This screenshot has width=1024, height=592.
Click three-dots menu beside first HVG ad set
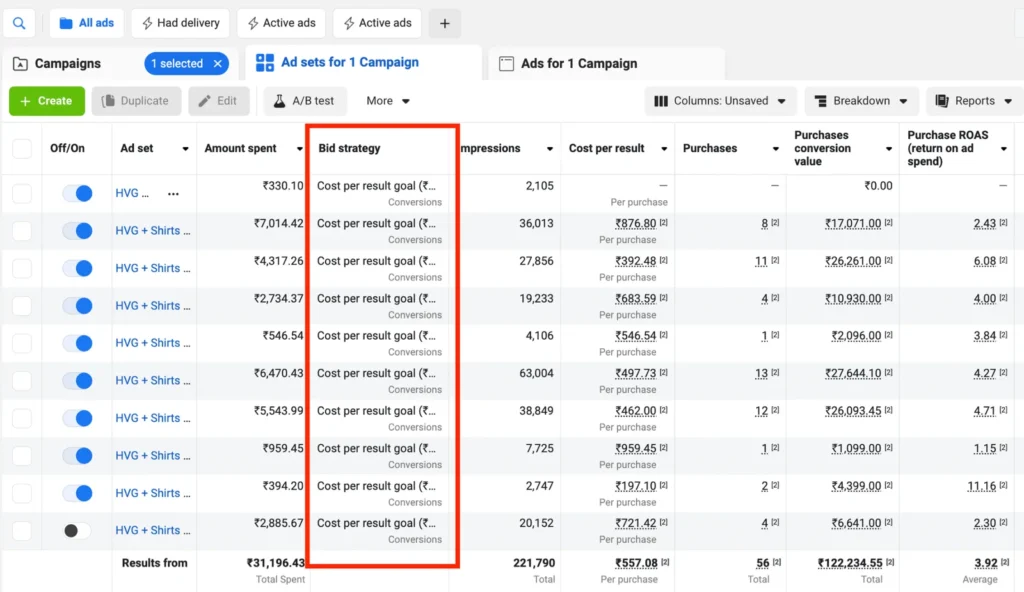[x=173, y=193]
